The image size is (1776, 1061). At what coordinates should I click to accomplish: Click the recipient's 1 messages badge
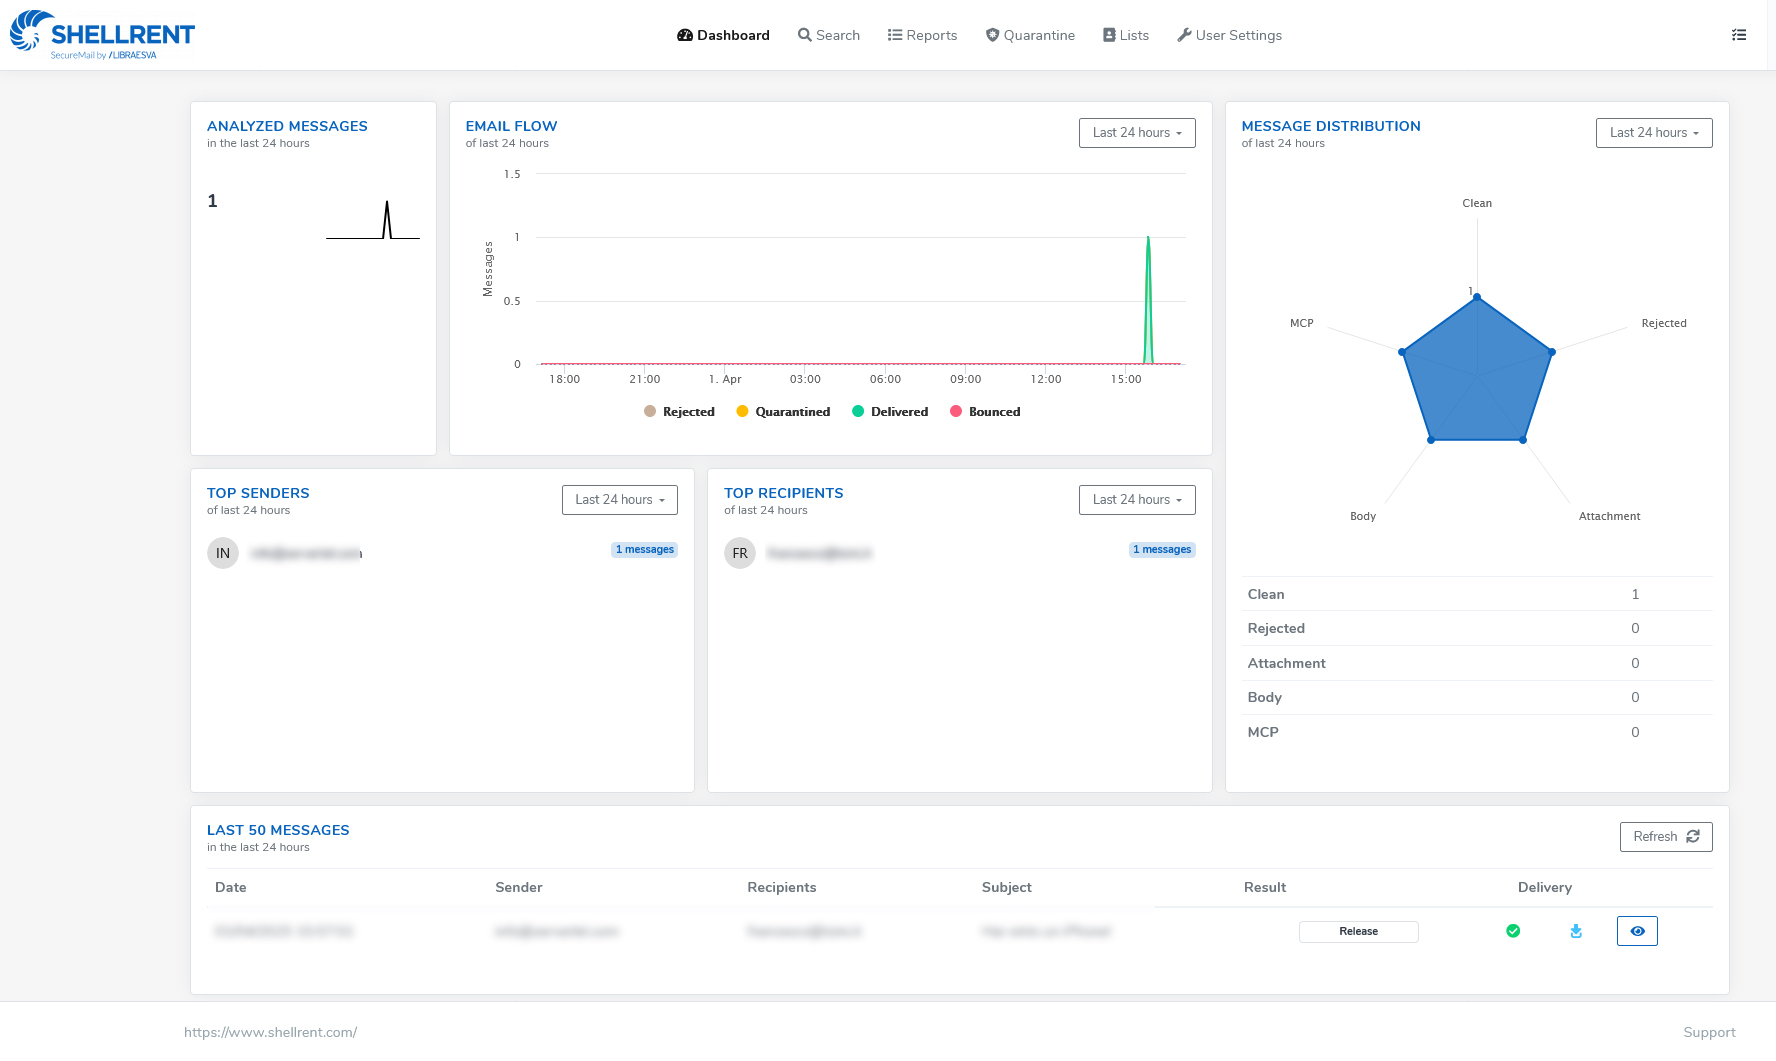[x=1162, y=550]
